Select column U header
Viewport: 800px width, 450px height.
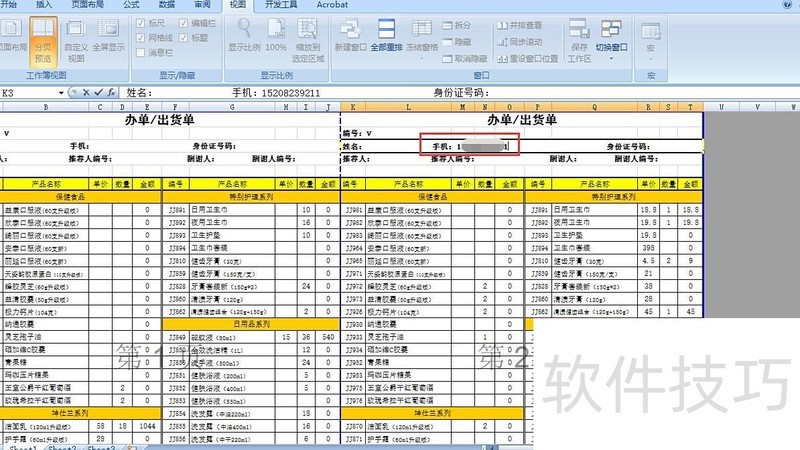721,107
